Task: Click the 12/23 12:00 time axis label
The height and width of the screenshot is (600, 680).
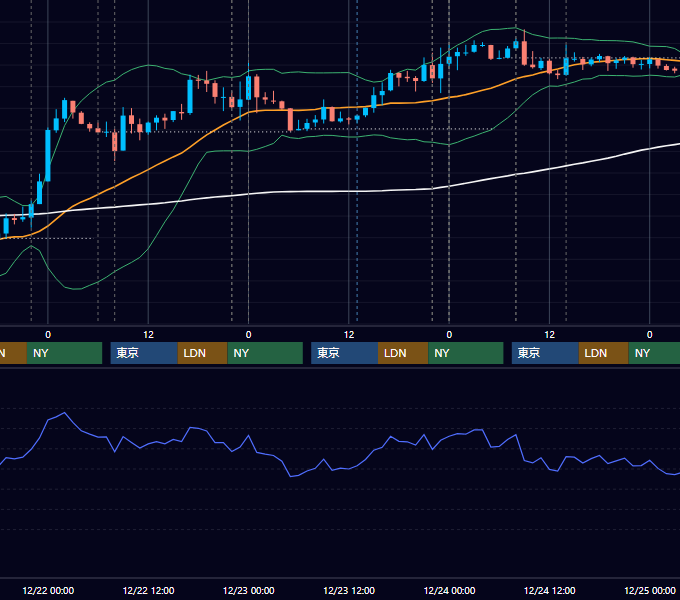Action: [349, 590]
